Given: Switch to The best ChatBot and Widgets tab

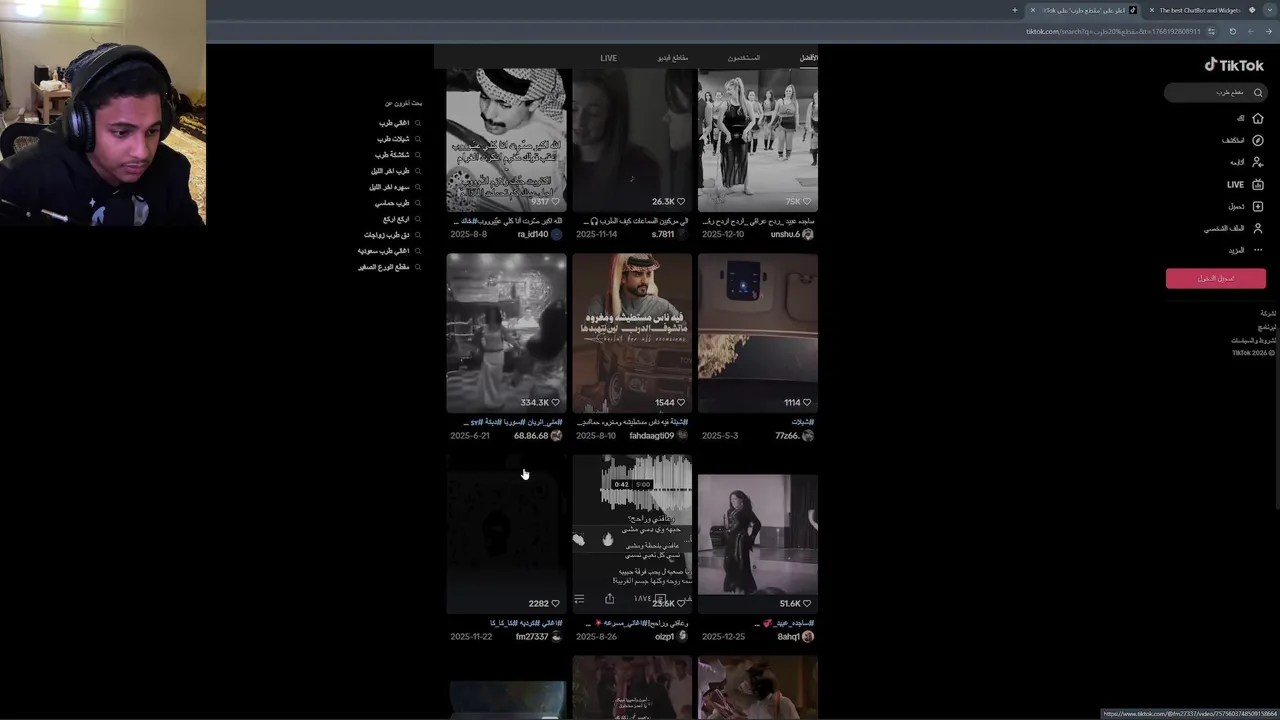Looking at the screenshot, I should 1198,10.
